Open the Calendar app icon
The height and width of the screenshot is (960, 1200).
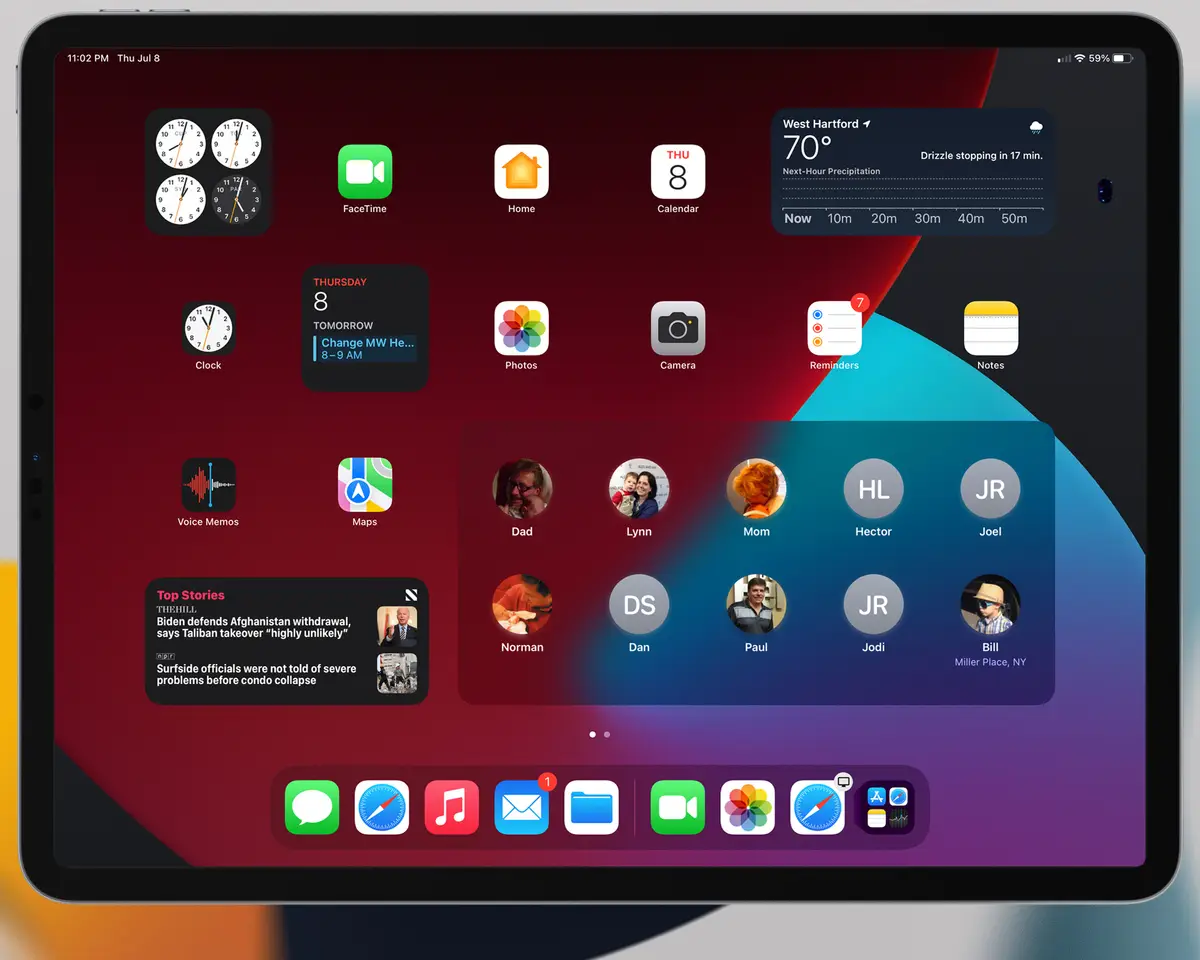pos(678,172)
